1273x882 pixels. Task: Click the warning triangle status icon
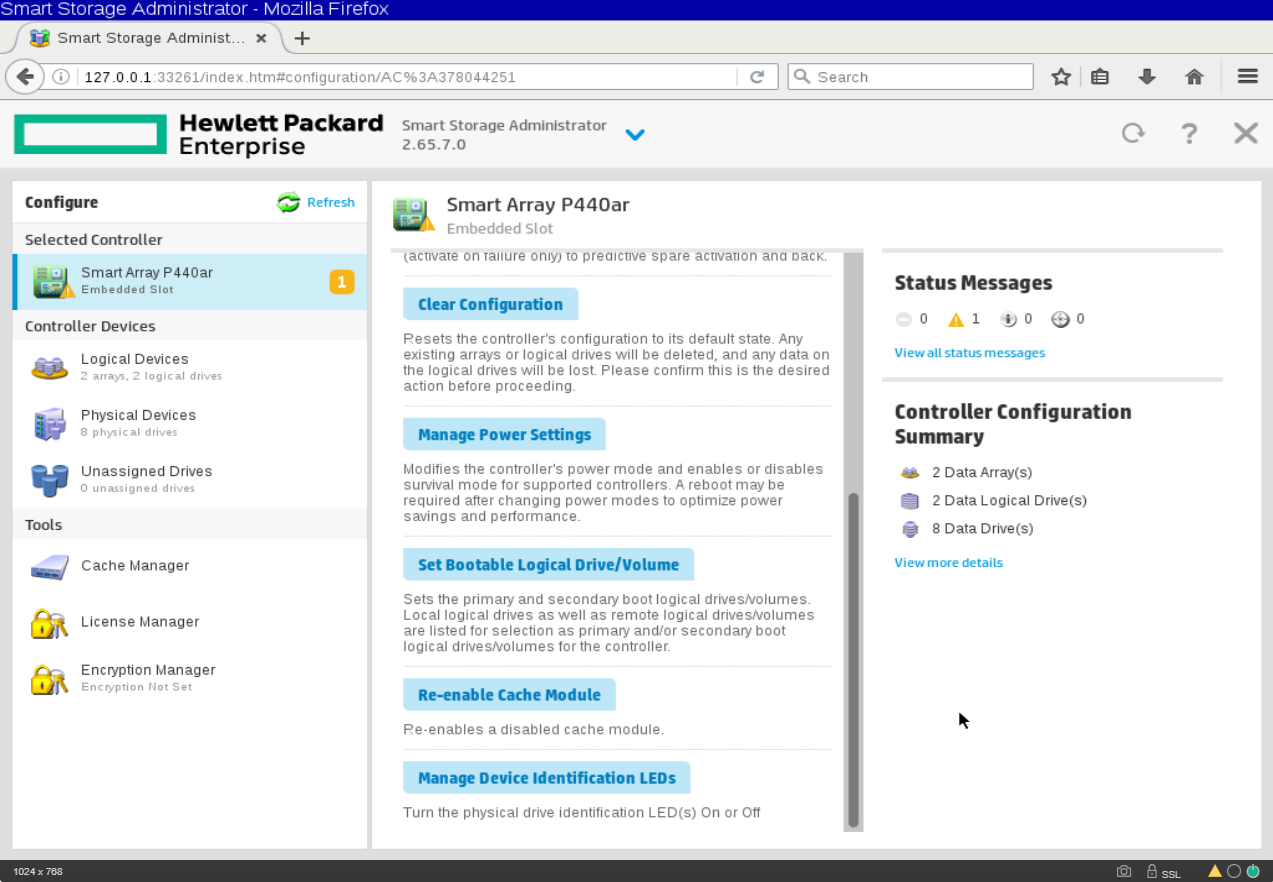956,320
